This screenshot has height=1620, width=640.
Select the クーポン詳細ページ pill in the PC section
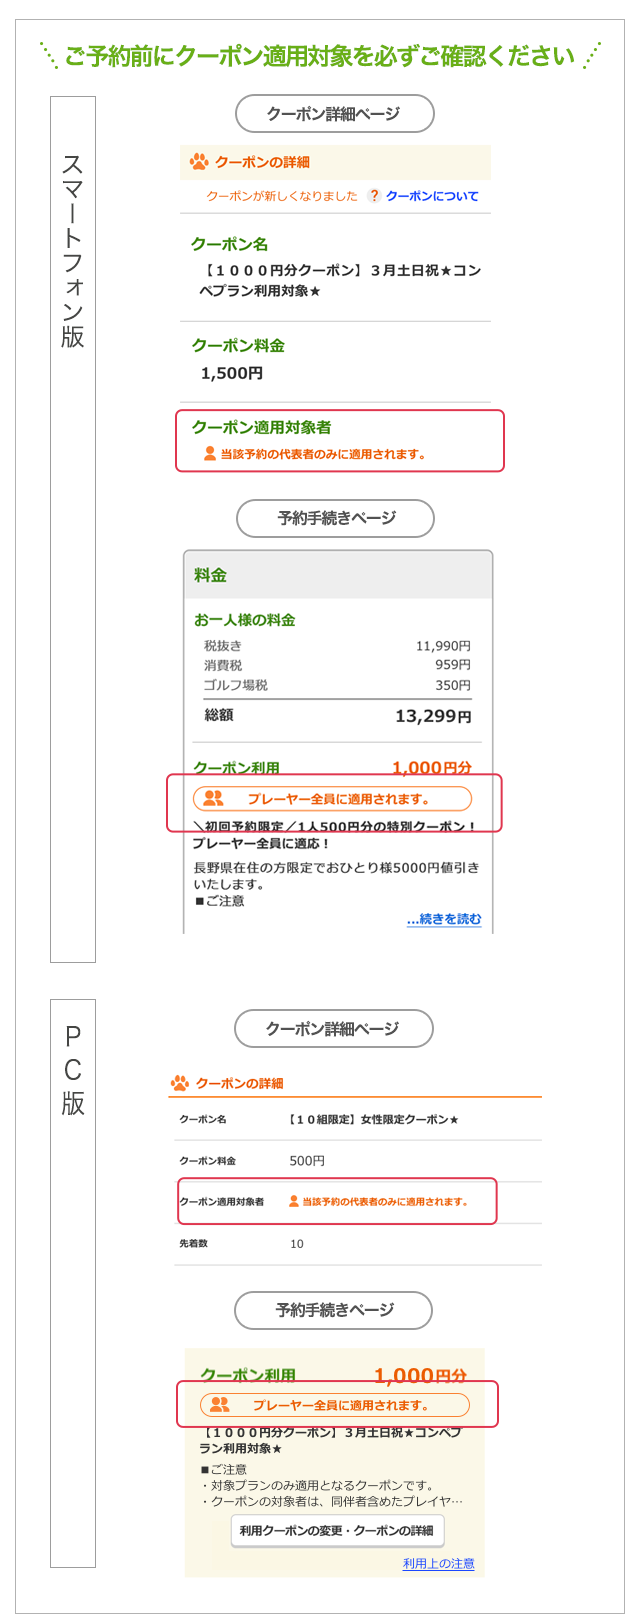pos(333,1028)
